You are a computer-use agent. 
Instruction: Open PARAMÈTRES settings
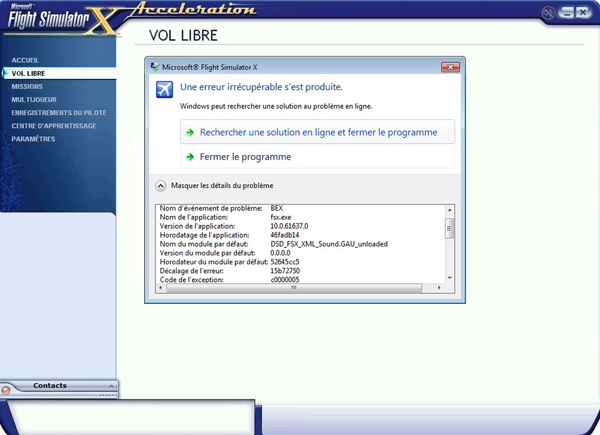(x=33, y=138)
